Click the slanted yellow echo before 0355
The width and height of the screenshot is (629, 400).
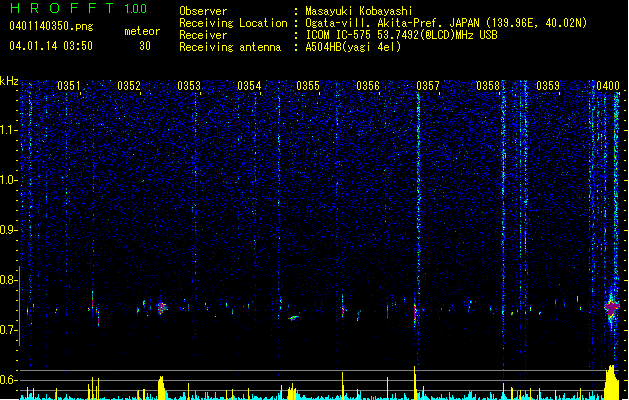click(x=294, y=318)
